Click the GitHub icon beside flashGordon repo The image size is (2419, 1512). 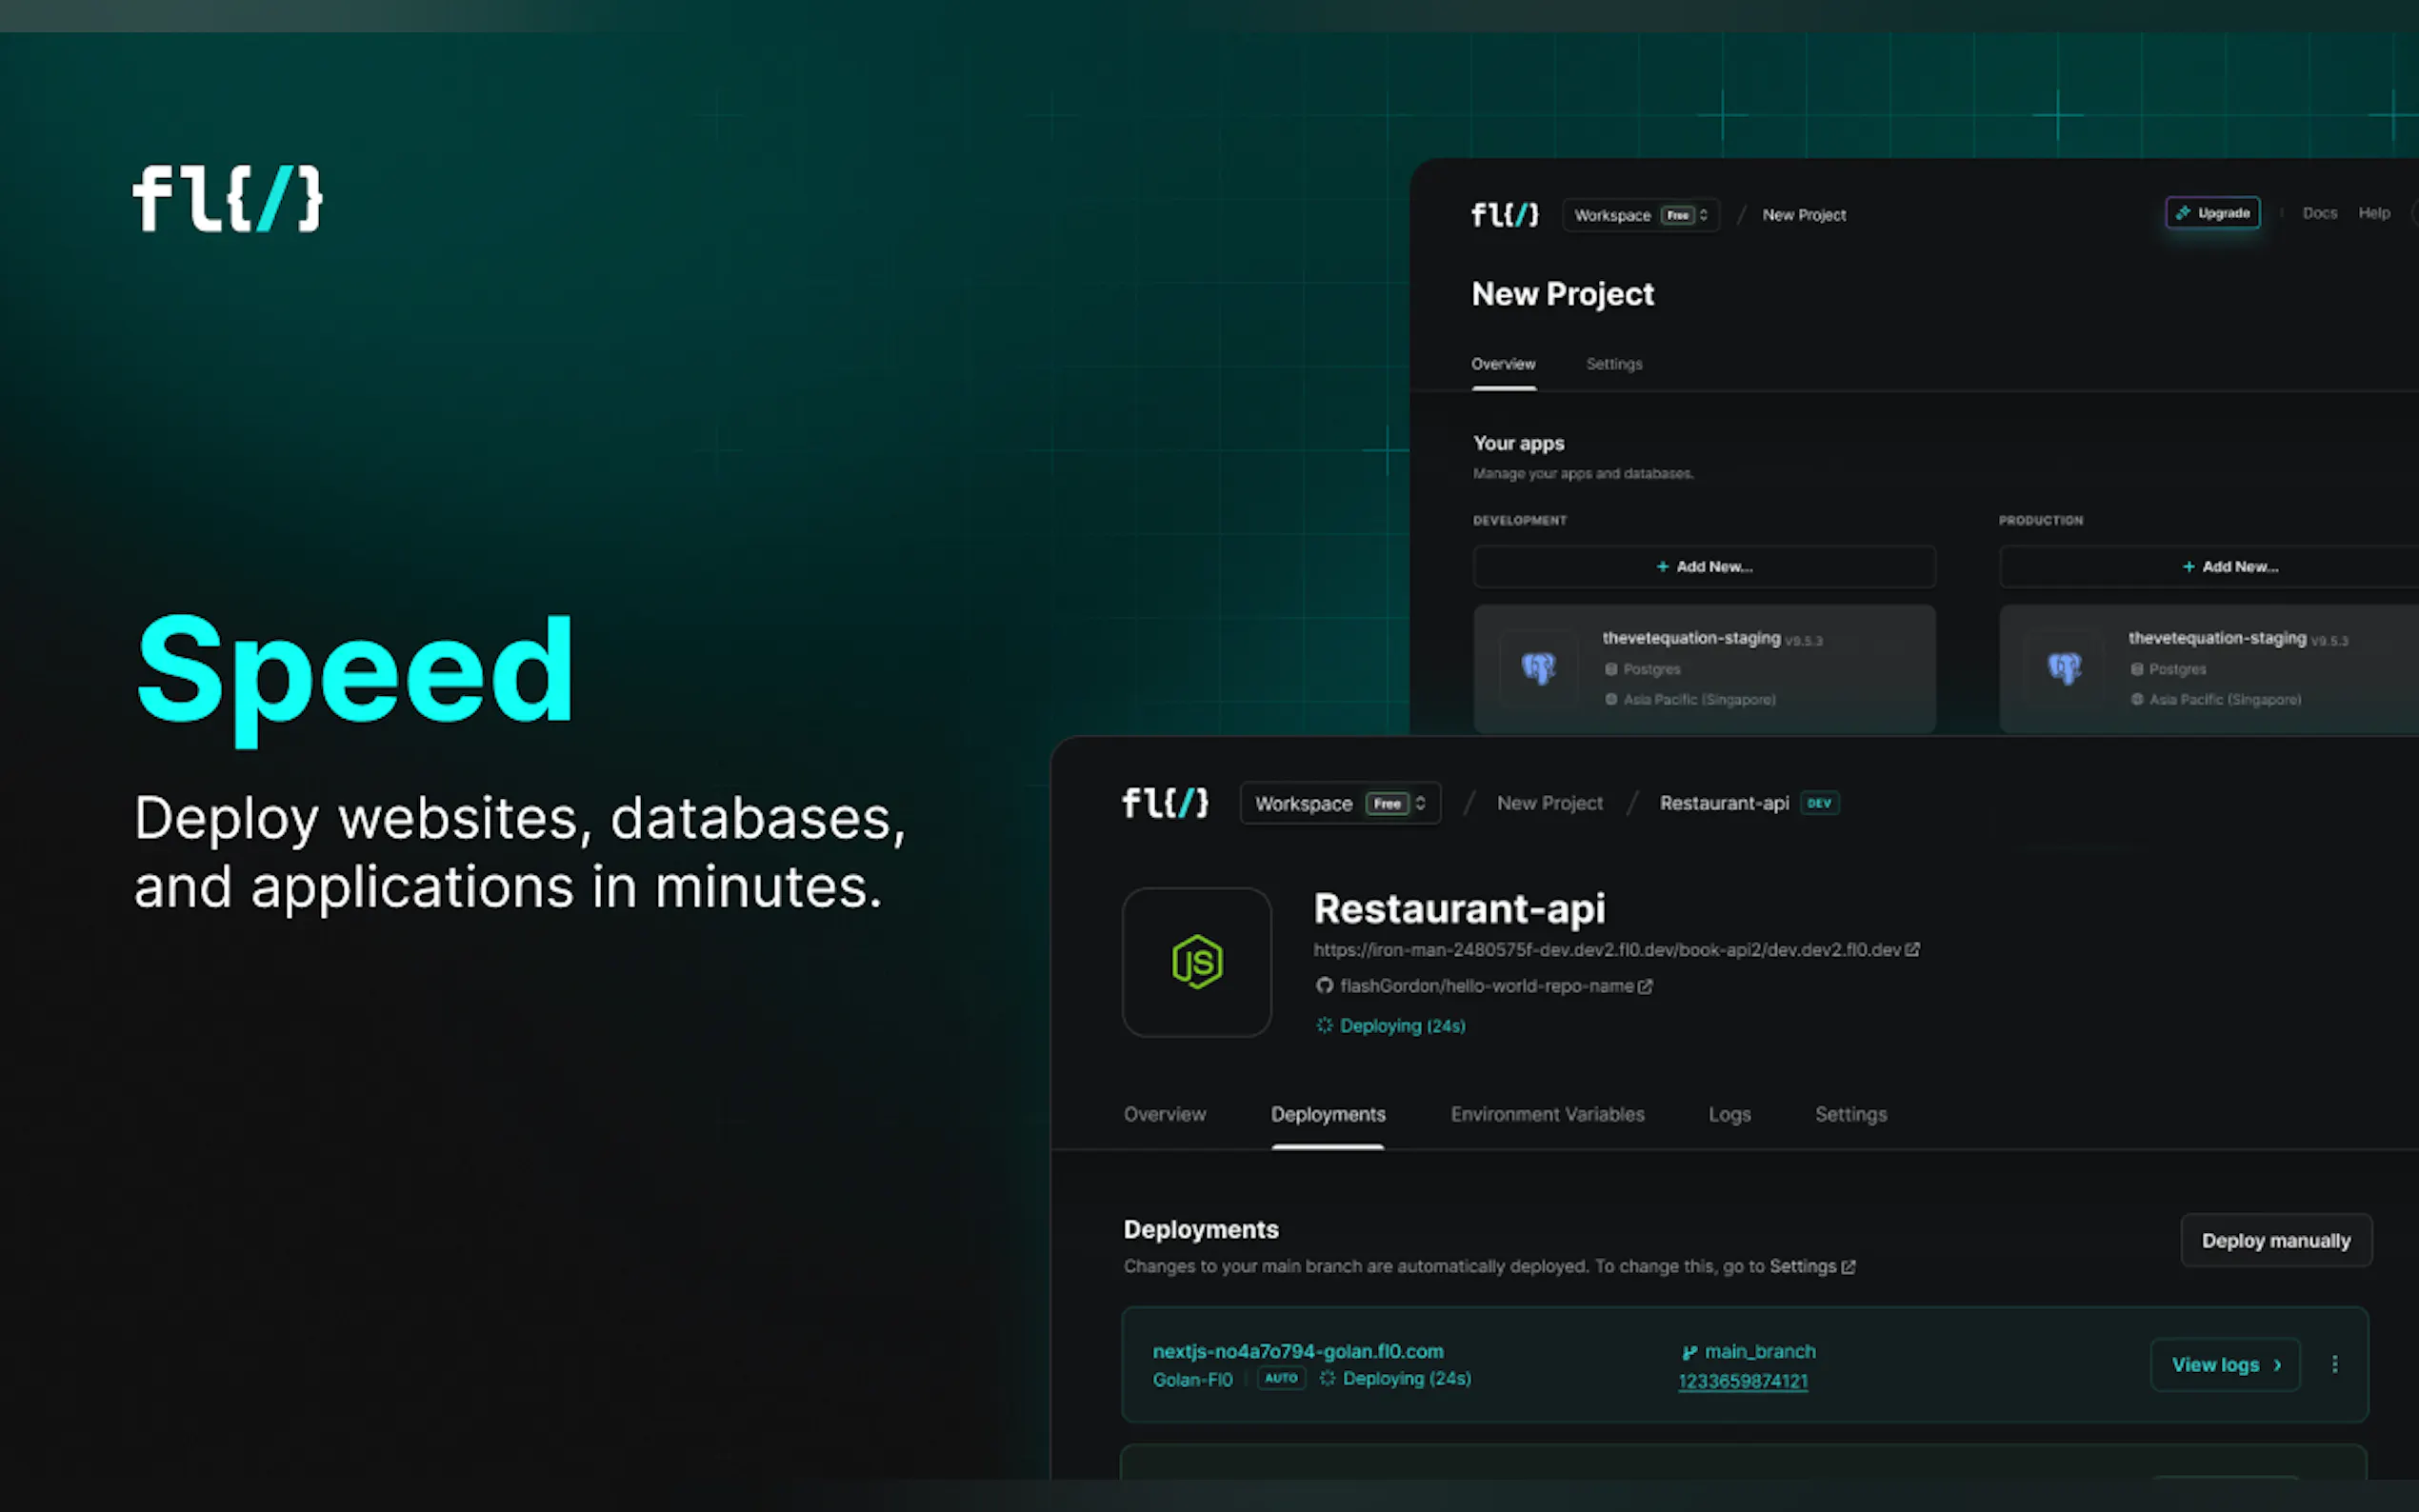[1324, 986]
